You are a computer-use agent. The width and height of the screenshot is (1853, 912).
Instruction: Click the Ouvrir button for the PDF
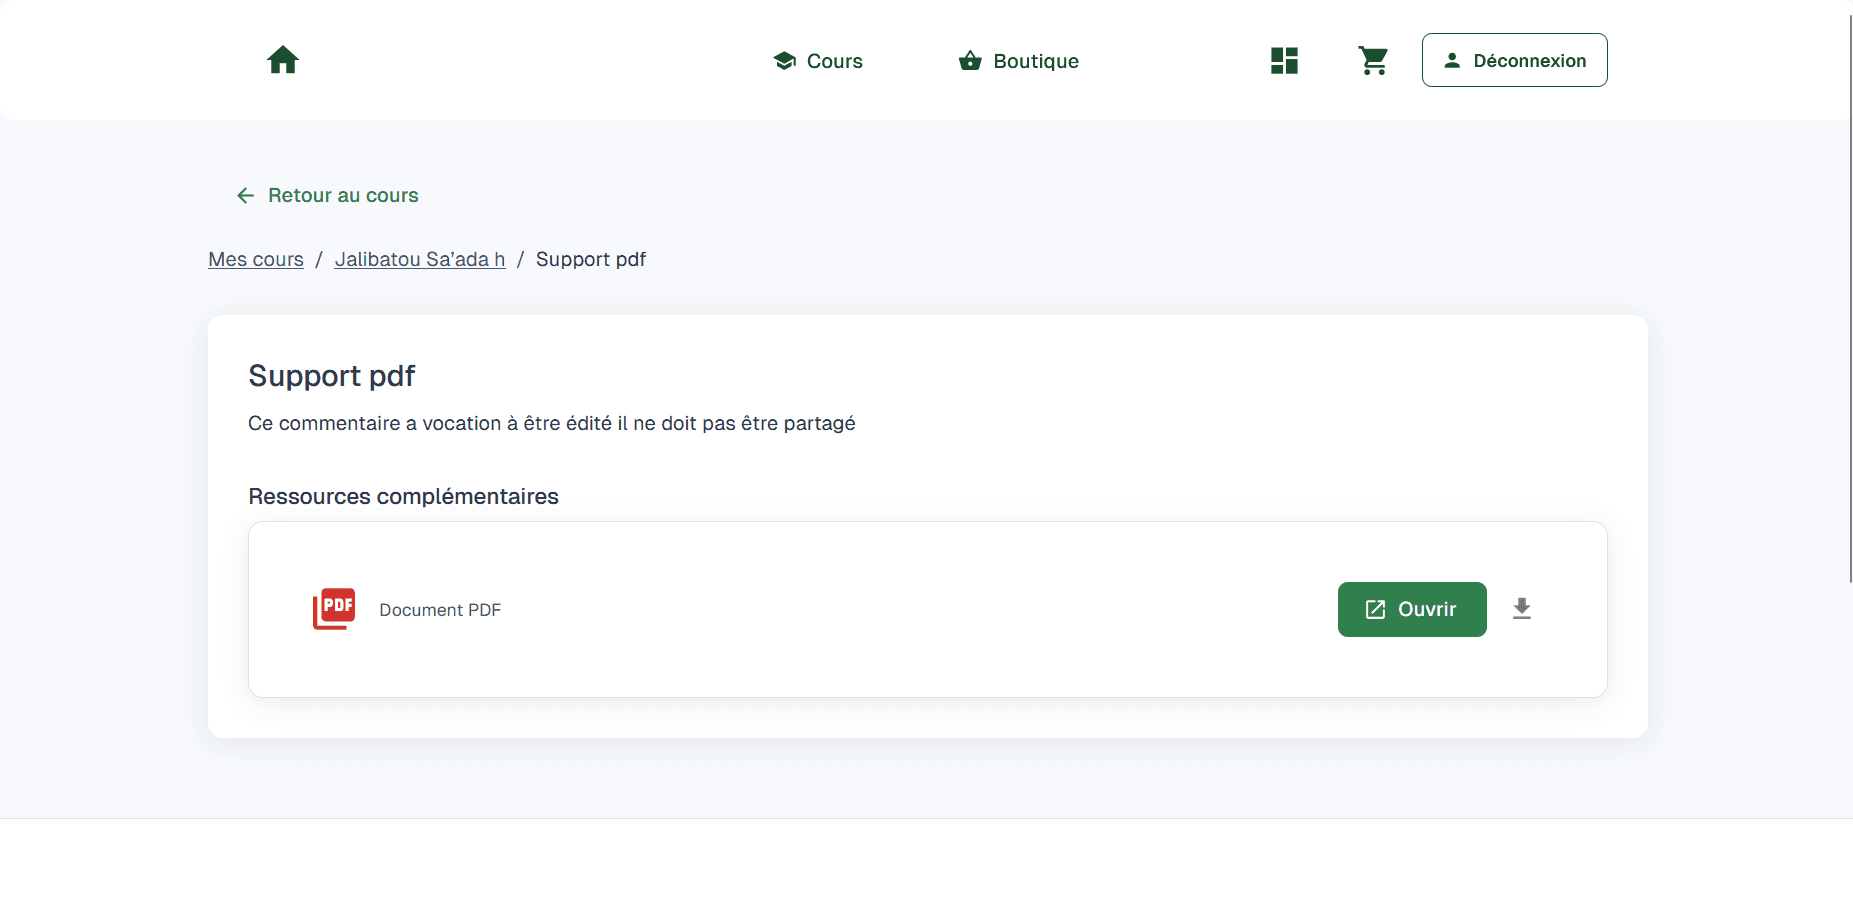pos(1412,609)
